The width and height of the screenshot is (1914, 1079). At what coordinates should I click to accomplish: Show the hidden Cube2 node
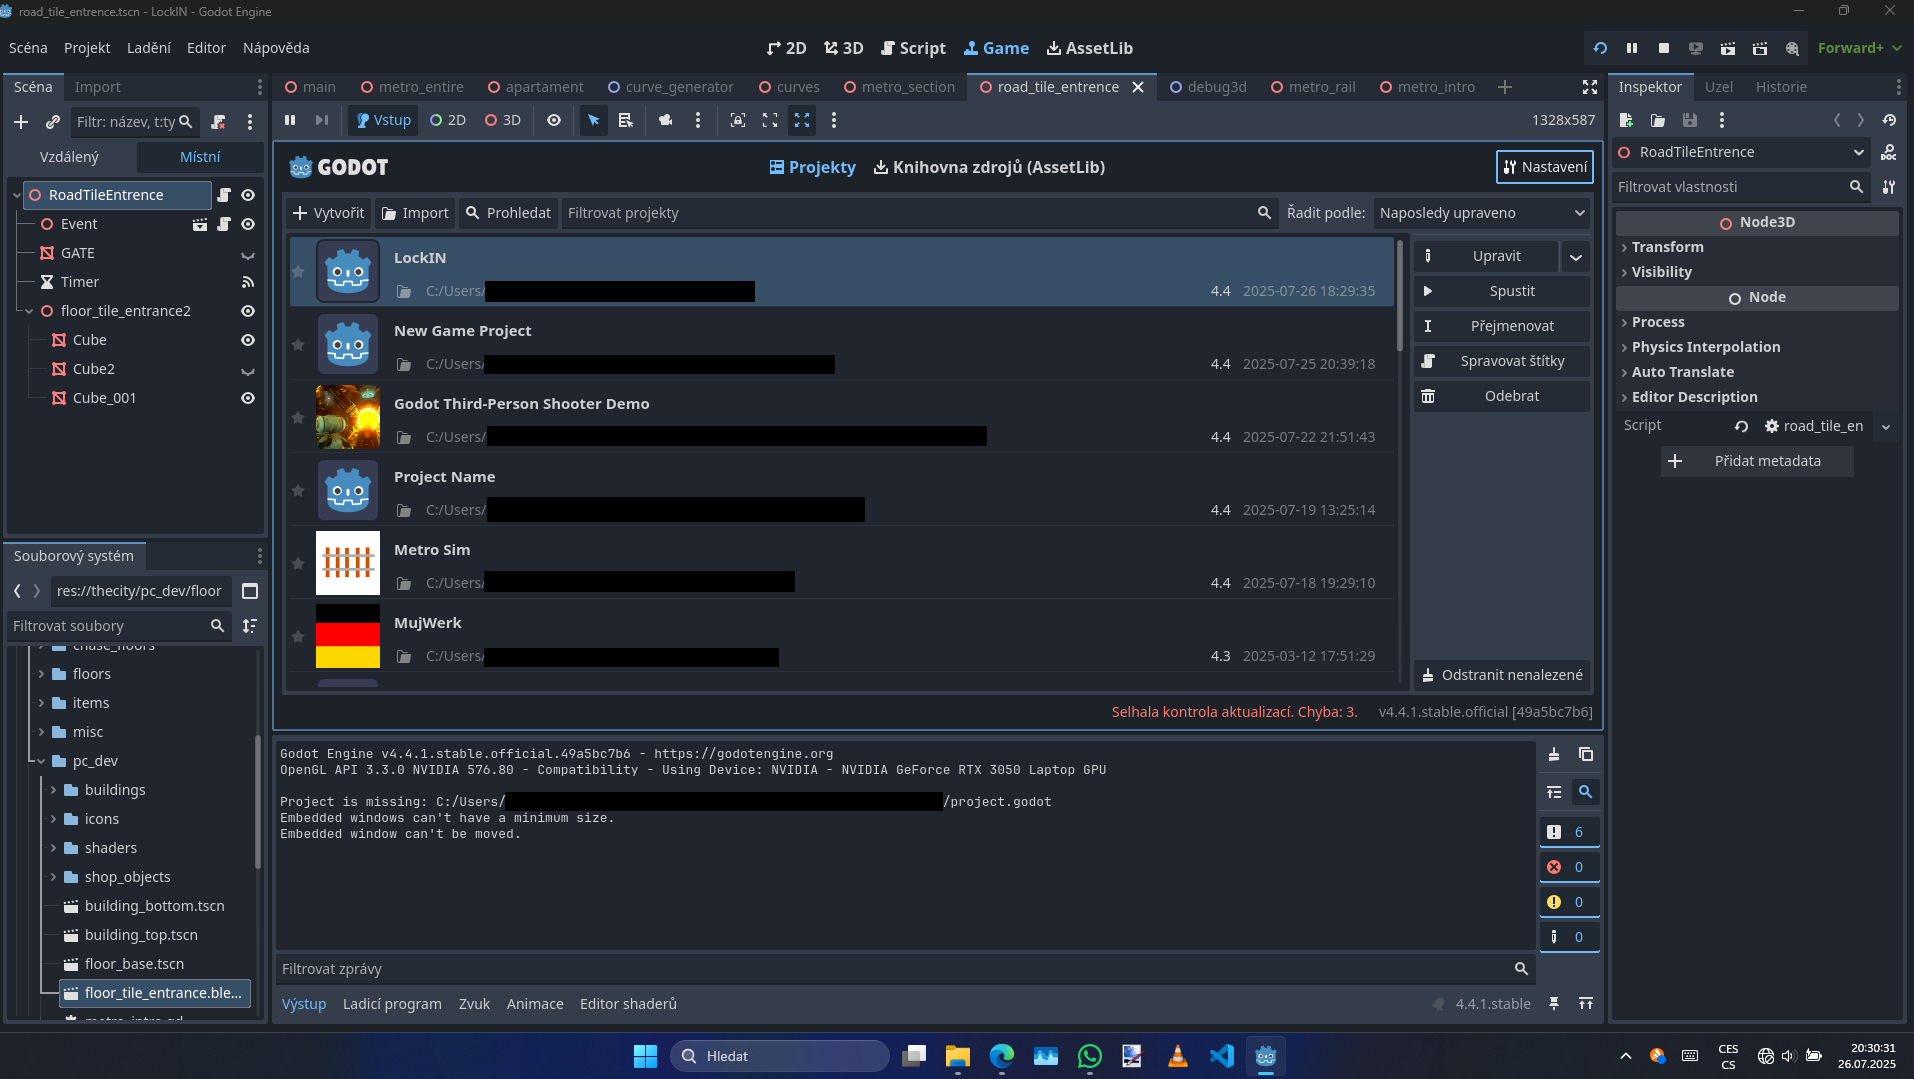tap(248, 370)
